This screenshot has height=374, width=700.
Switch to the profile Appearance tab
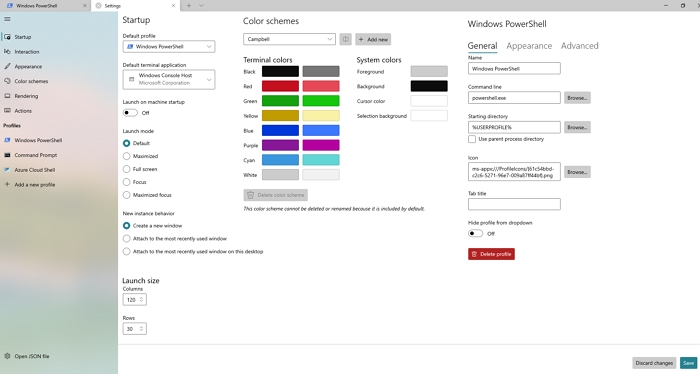529,46
